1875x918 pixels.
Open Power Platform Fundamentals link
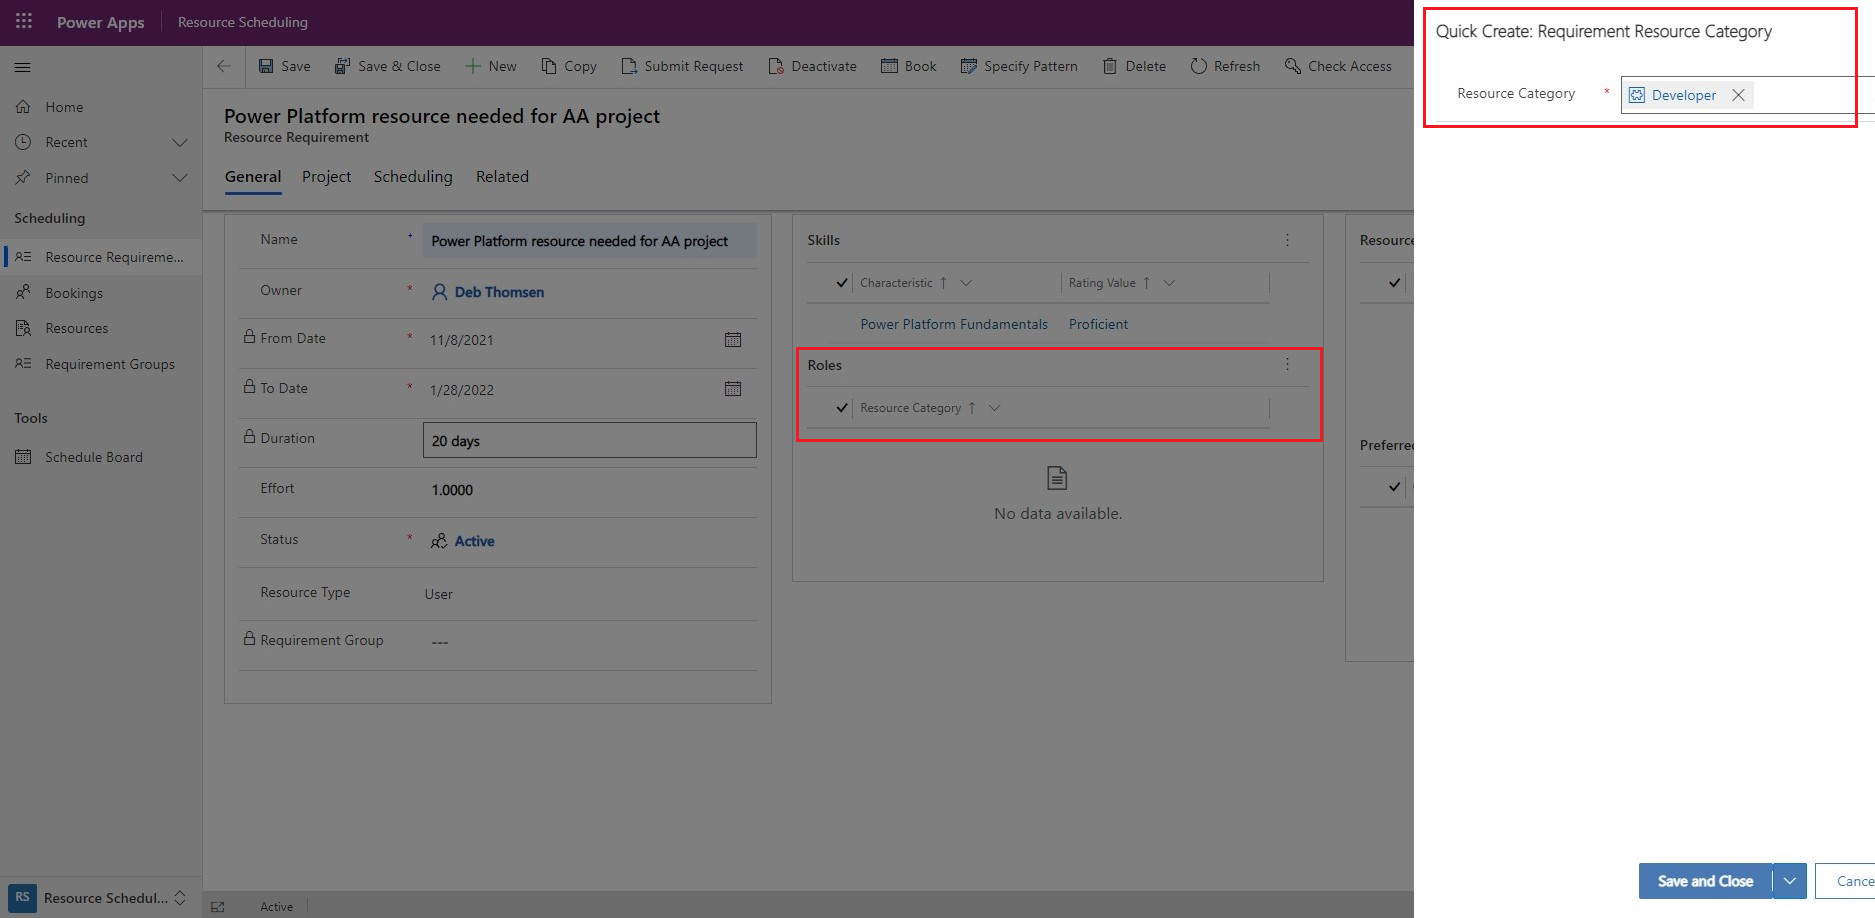click(x=954, y=324)
